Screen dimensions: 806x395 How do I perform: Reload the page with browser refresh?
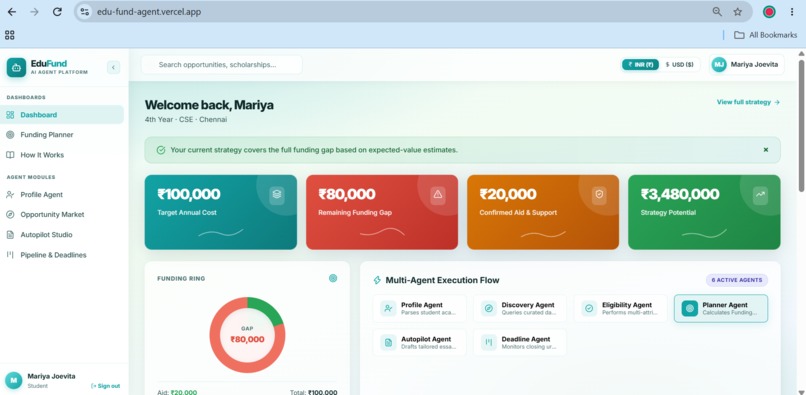coord(57,12)
